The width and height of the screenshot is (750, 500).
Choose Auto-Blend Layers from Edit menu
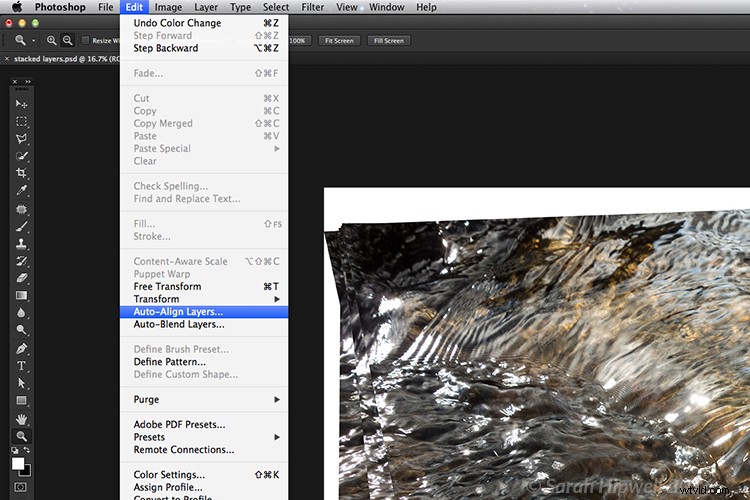pos(204,324)
